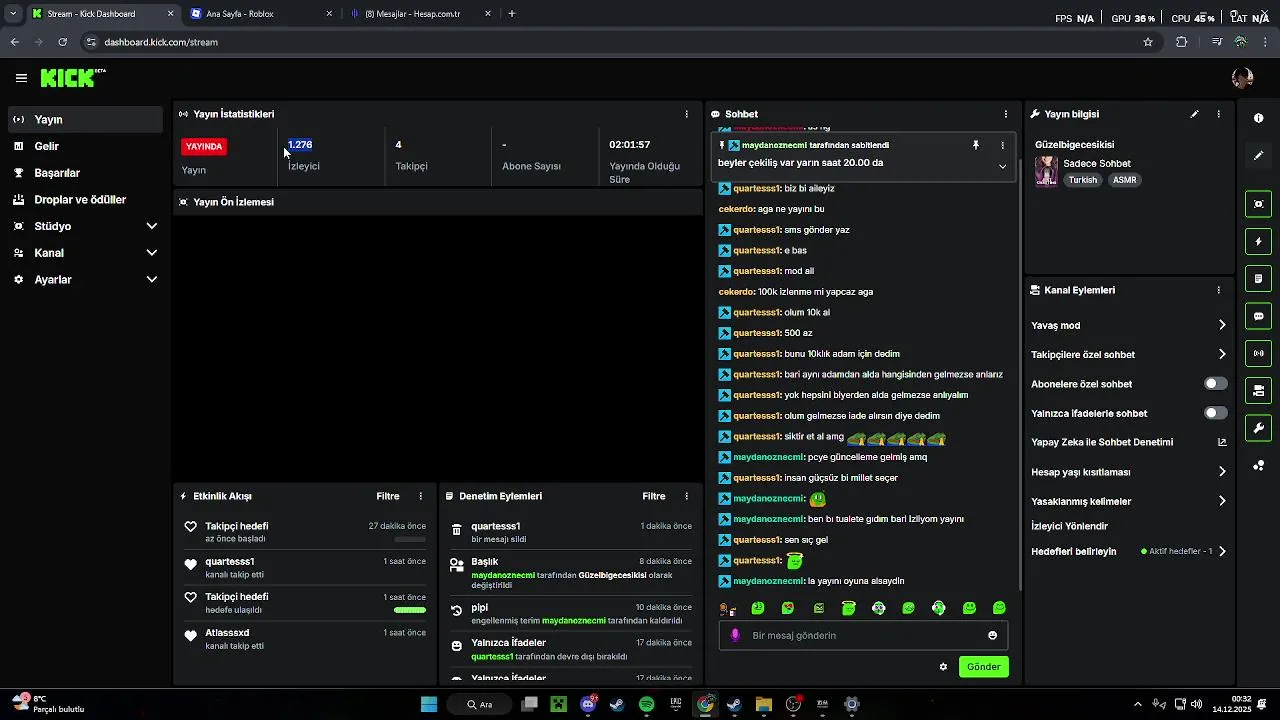Expand Takipçilere özel sohbet options
1280x720 pixels.
point(1221,354)
